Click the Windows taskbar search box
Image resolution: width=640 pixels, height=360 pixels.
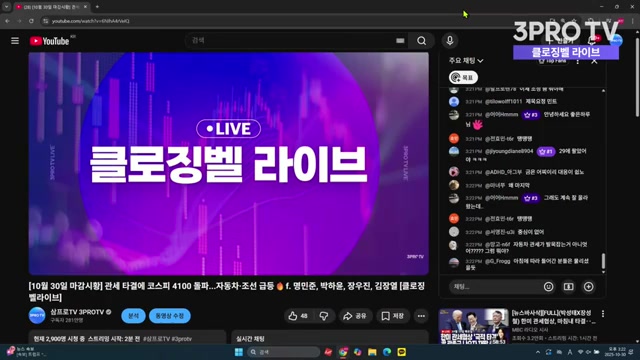pos(283,352)
